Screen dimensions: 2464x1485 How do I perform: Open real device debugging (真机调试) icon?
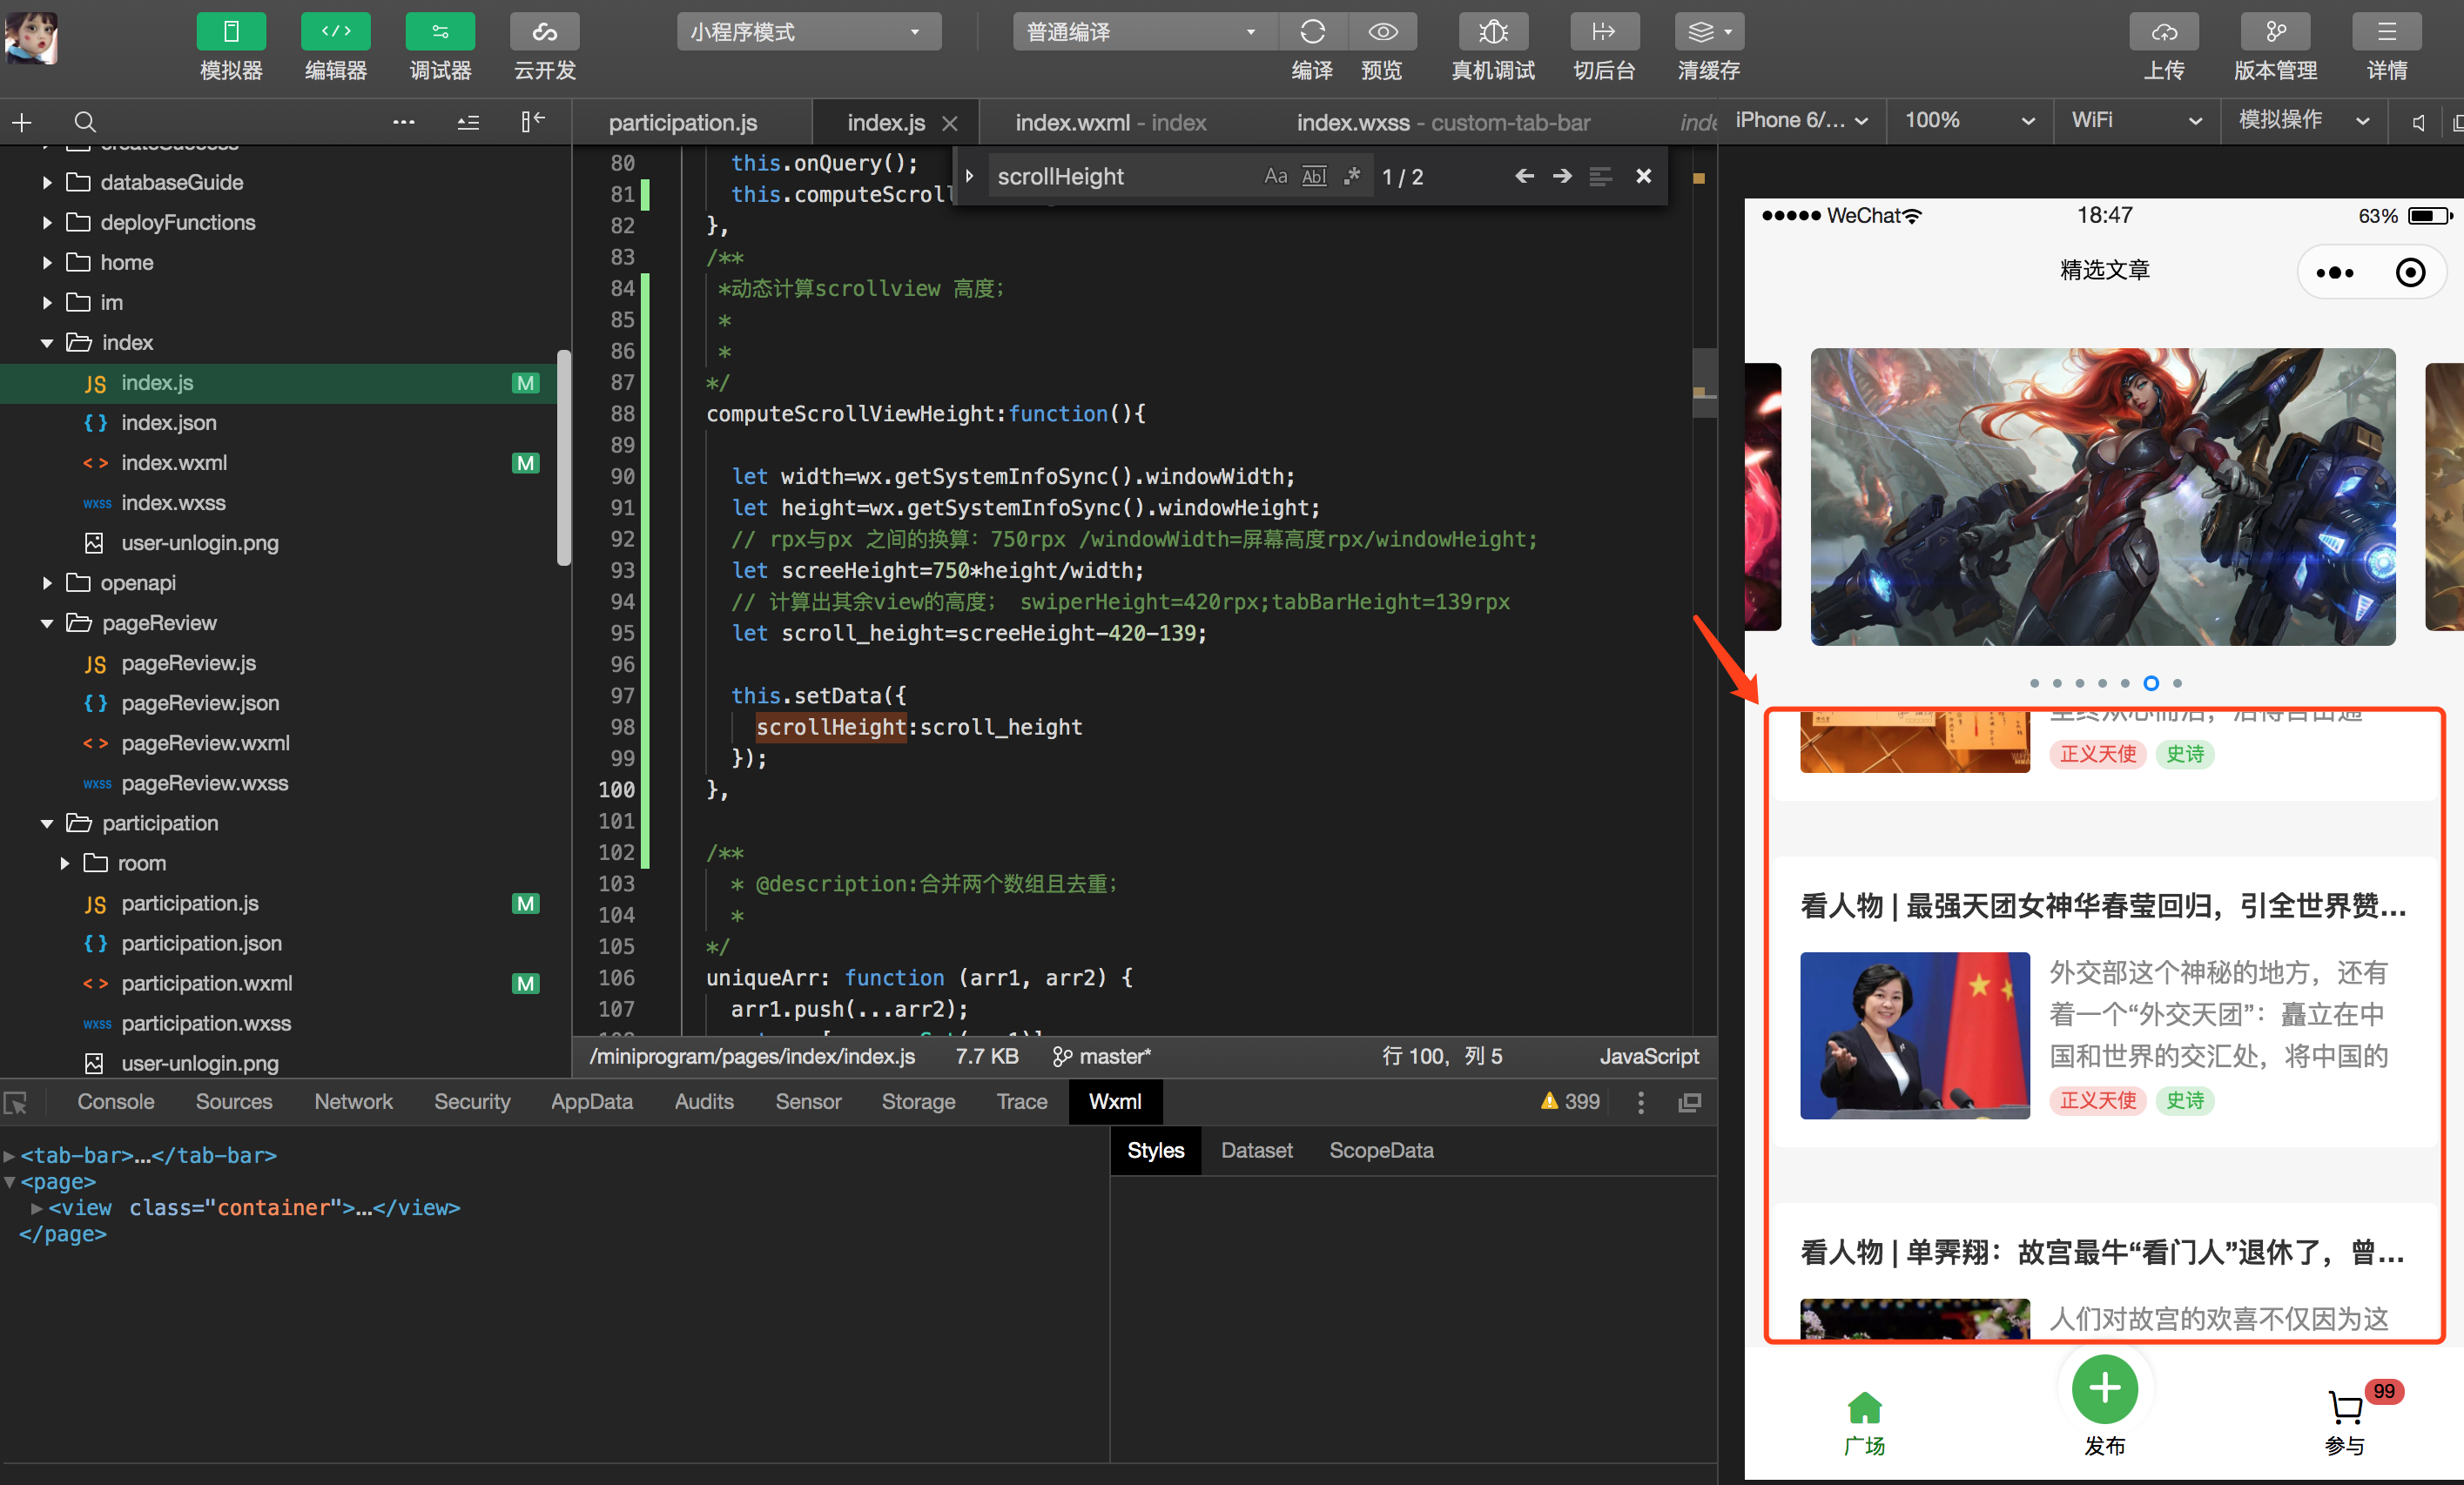pos(1492,32)
